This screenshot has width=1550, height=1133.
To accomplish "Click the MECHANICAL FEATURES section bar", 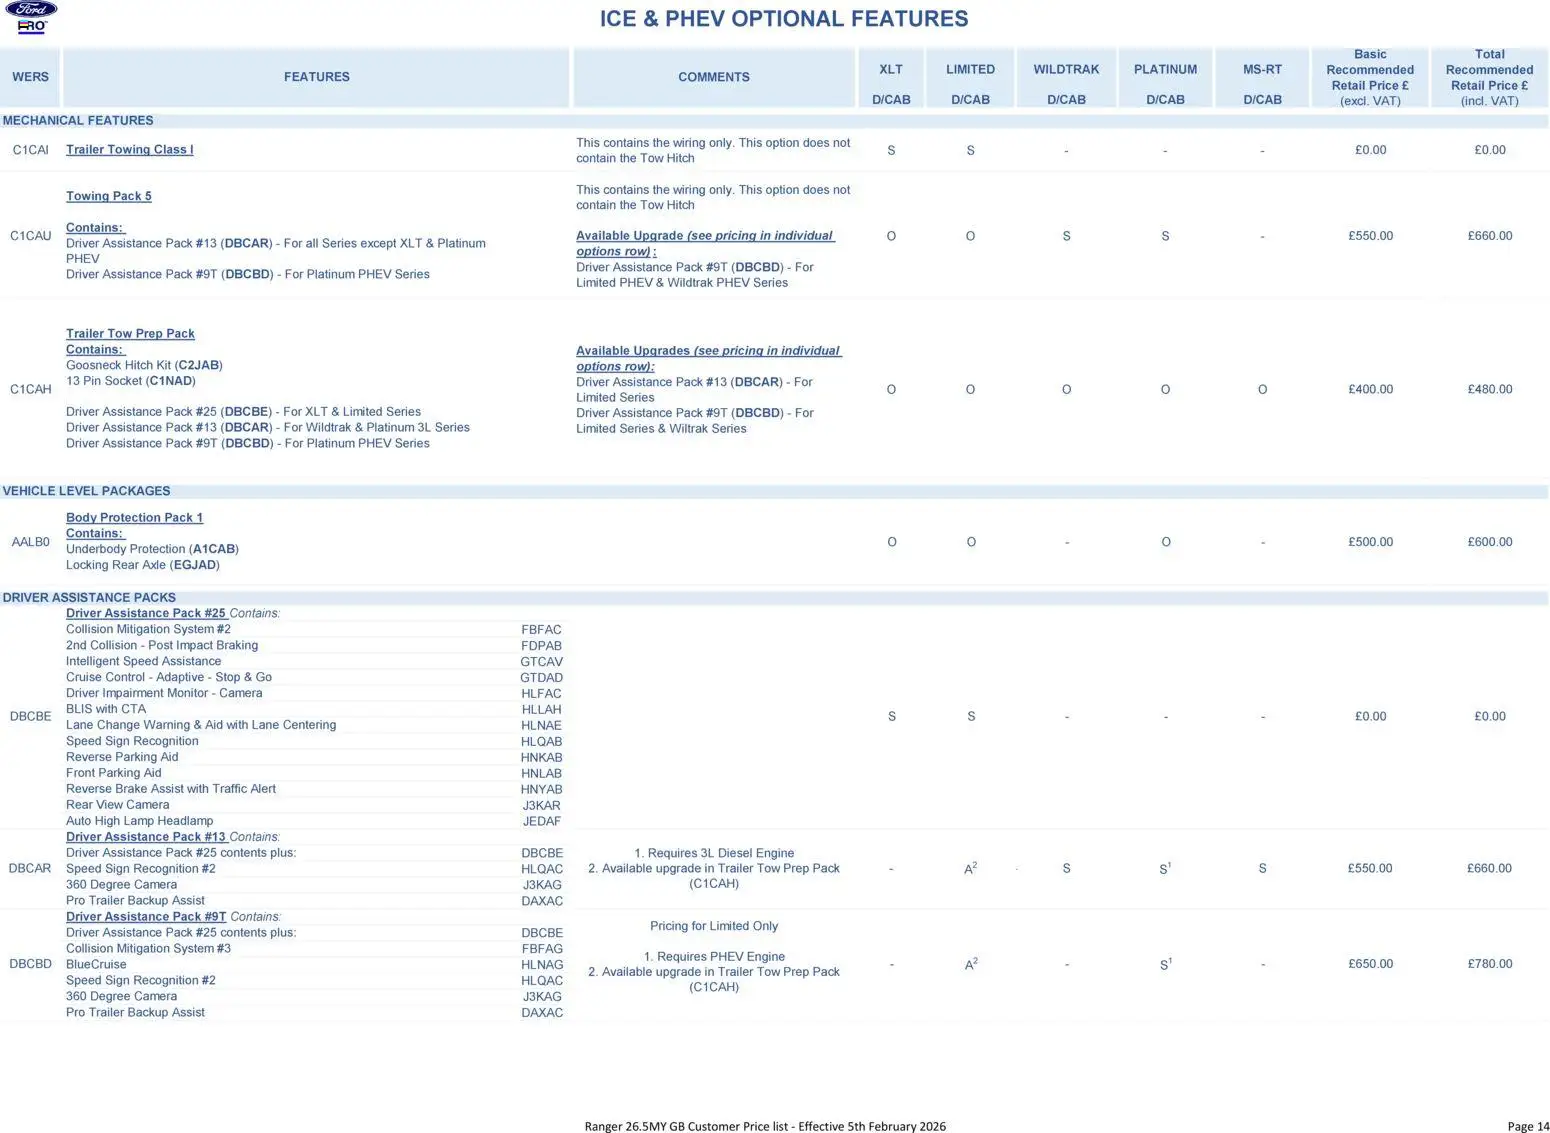I will pyautogui.click(x=78, y=121).
